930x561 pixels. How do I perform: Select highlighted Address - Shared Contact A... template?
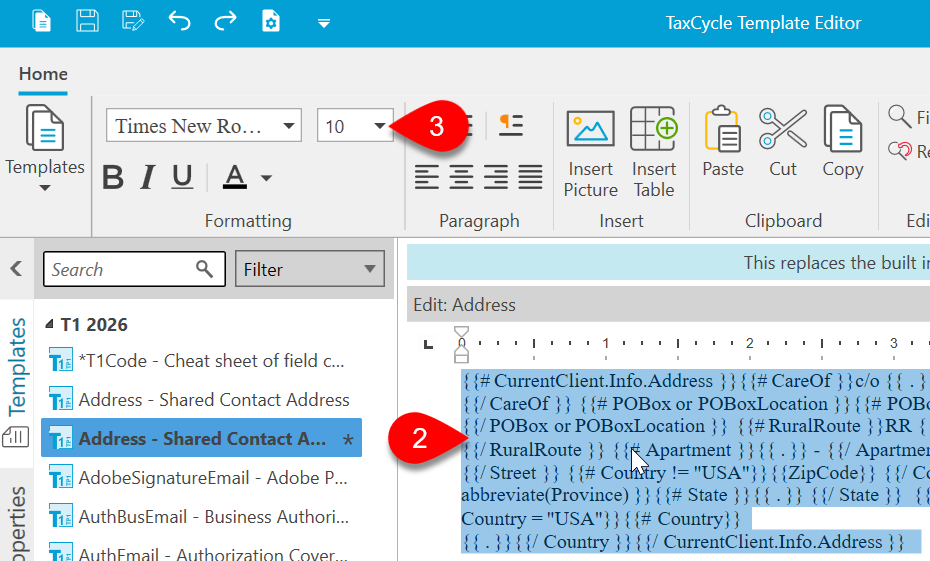tap(202, 438)
